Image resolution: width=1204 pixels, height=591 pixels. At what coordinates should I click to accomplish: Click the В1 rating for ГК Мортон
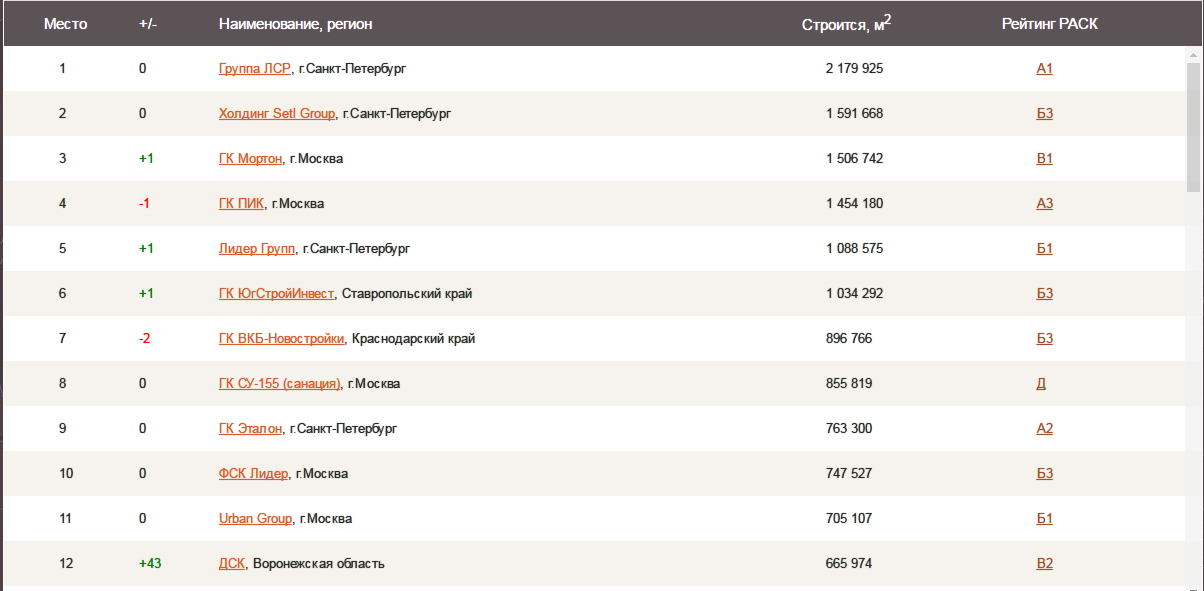pos(1045,159)
